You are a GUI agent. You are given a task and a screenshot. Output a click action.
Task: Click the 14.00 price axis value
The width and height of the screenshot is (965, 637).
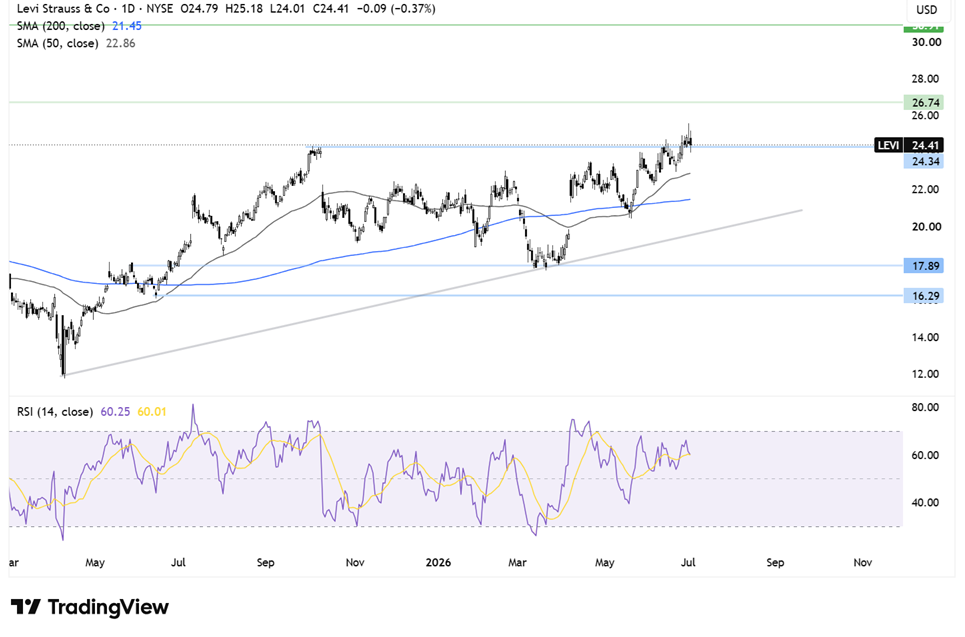coord(926,337)
